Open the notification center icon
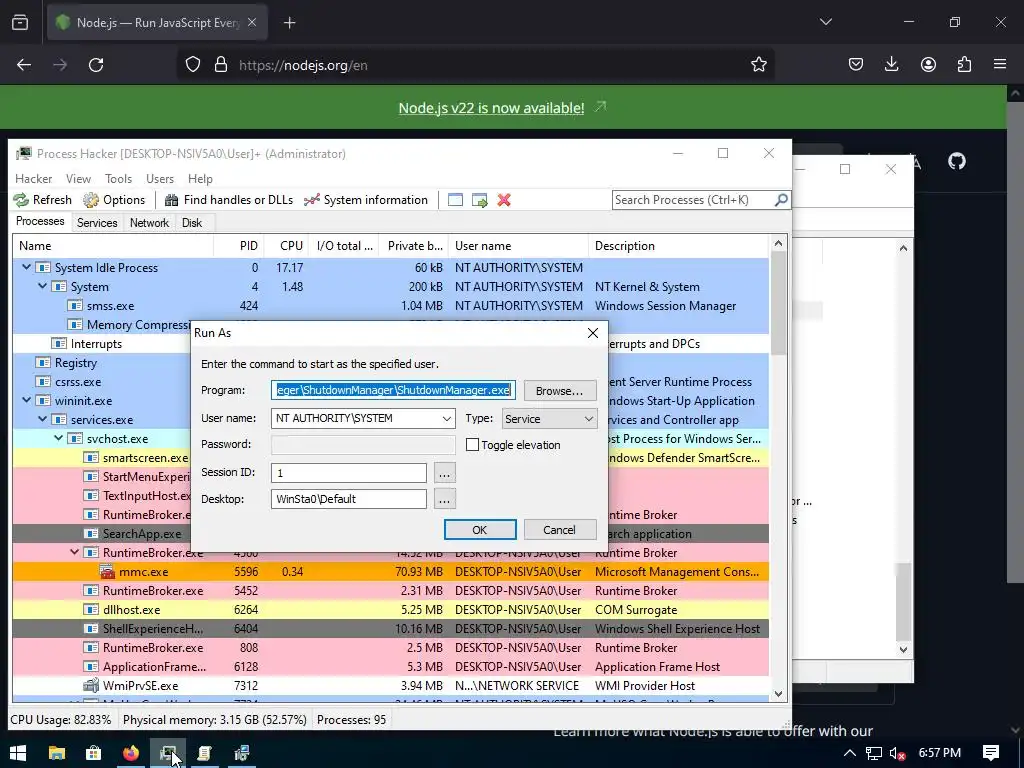Image resolution: width=1024 pixels, height=768 pixels. [x=991, y=753]
